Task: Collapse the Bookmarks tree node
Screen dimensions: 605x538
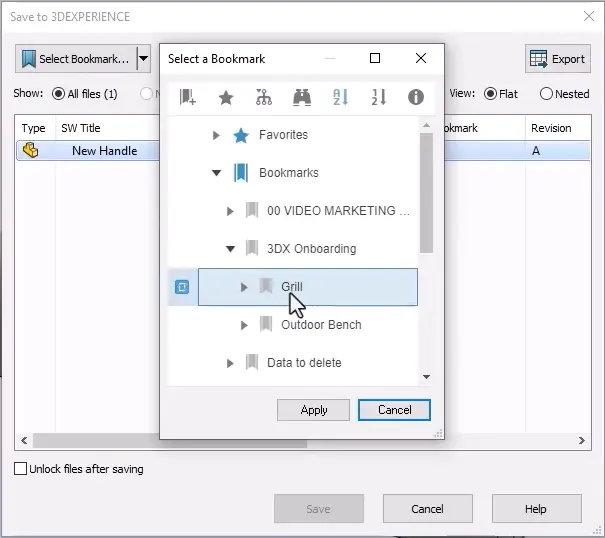Action: [216, 173]
